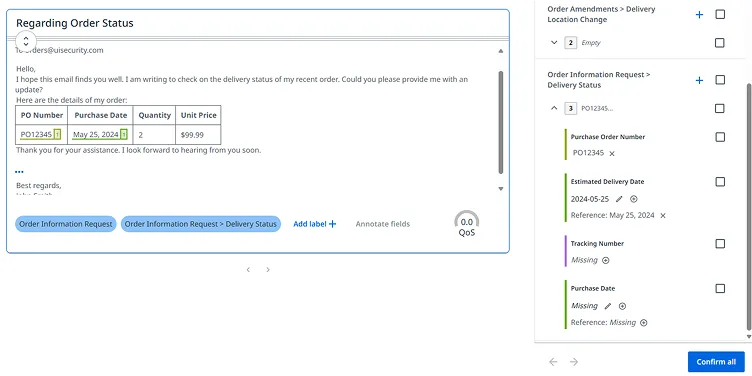Remove the PO12345 Purchase Order Number value
The image size is (752, 376).
coord(612,153)
